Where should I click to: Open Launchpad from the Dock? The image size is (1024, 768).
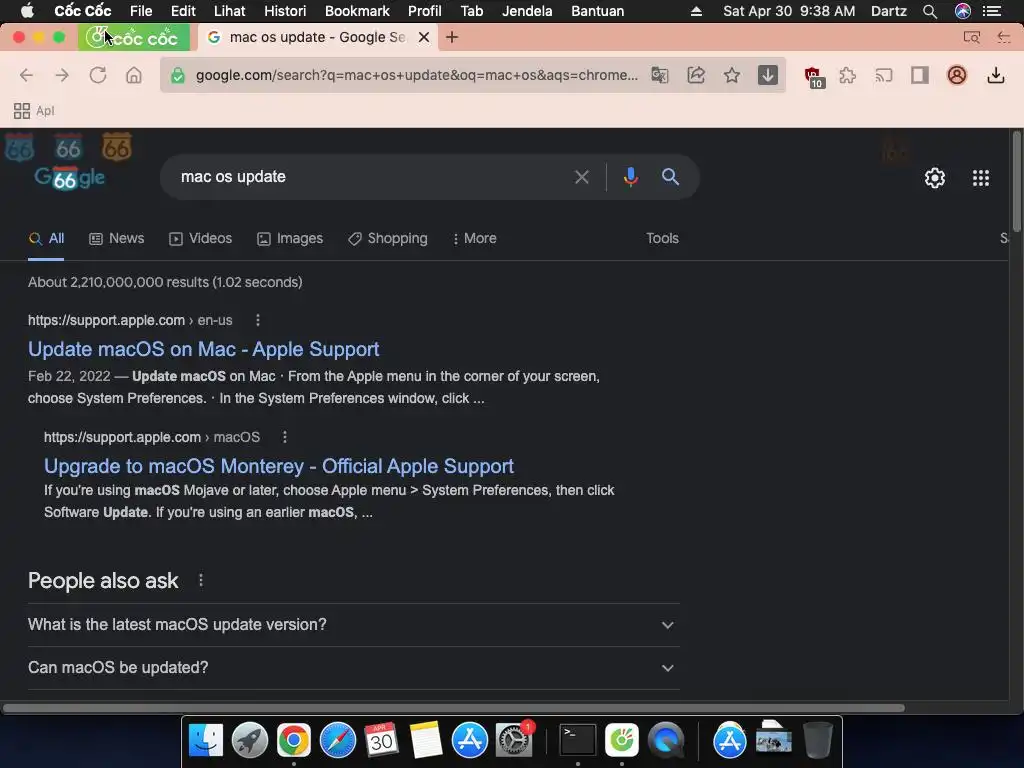[x=249, y=740]
